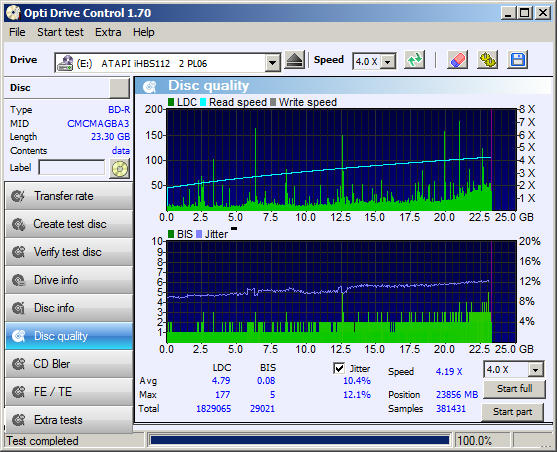
Task: Click the gray button beside Disc header
Action: (119, 88)
